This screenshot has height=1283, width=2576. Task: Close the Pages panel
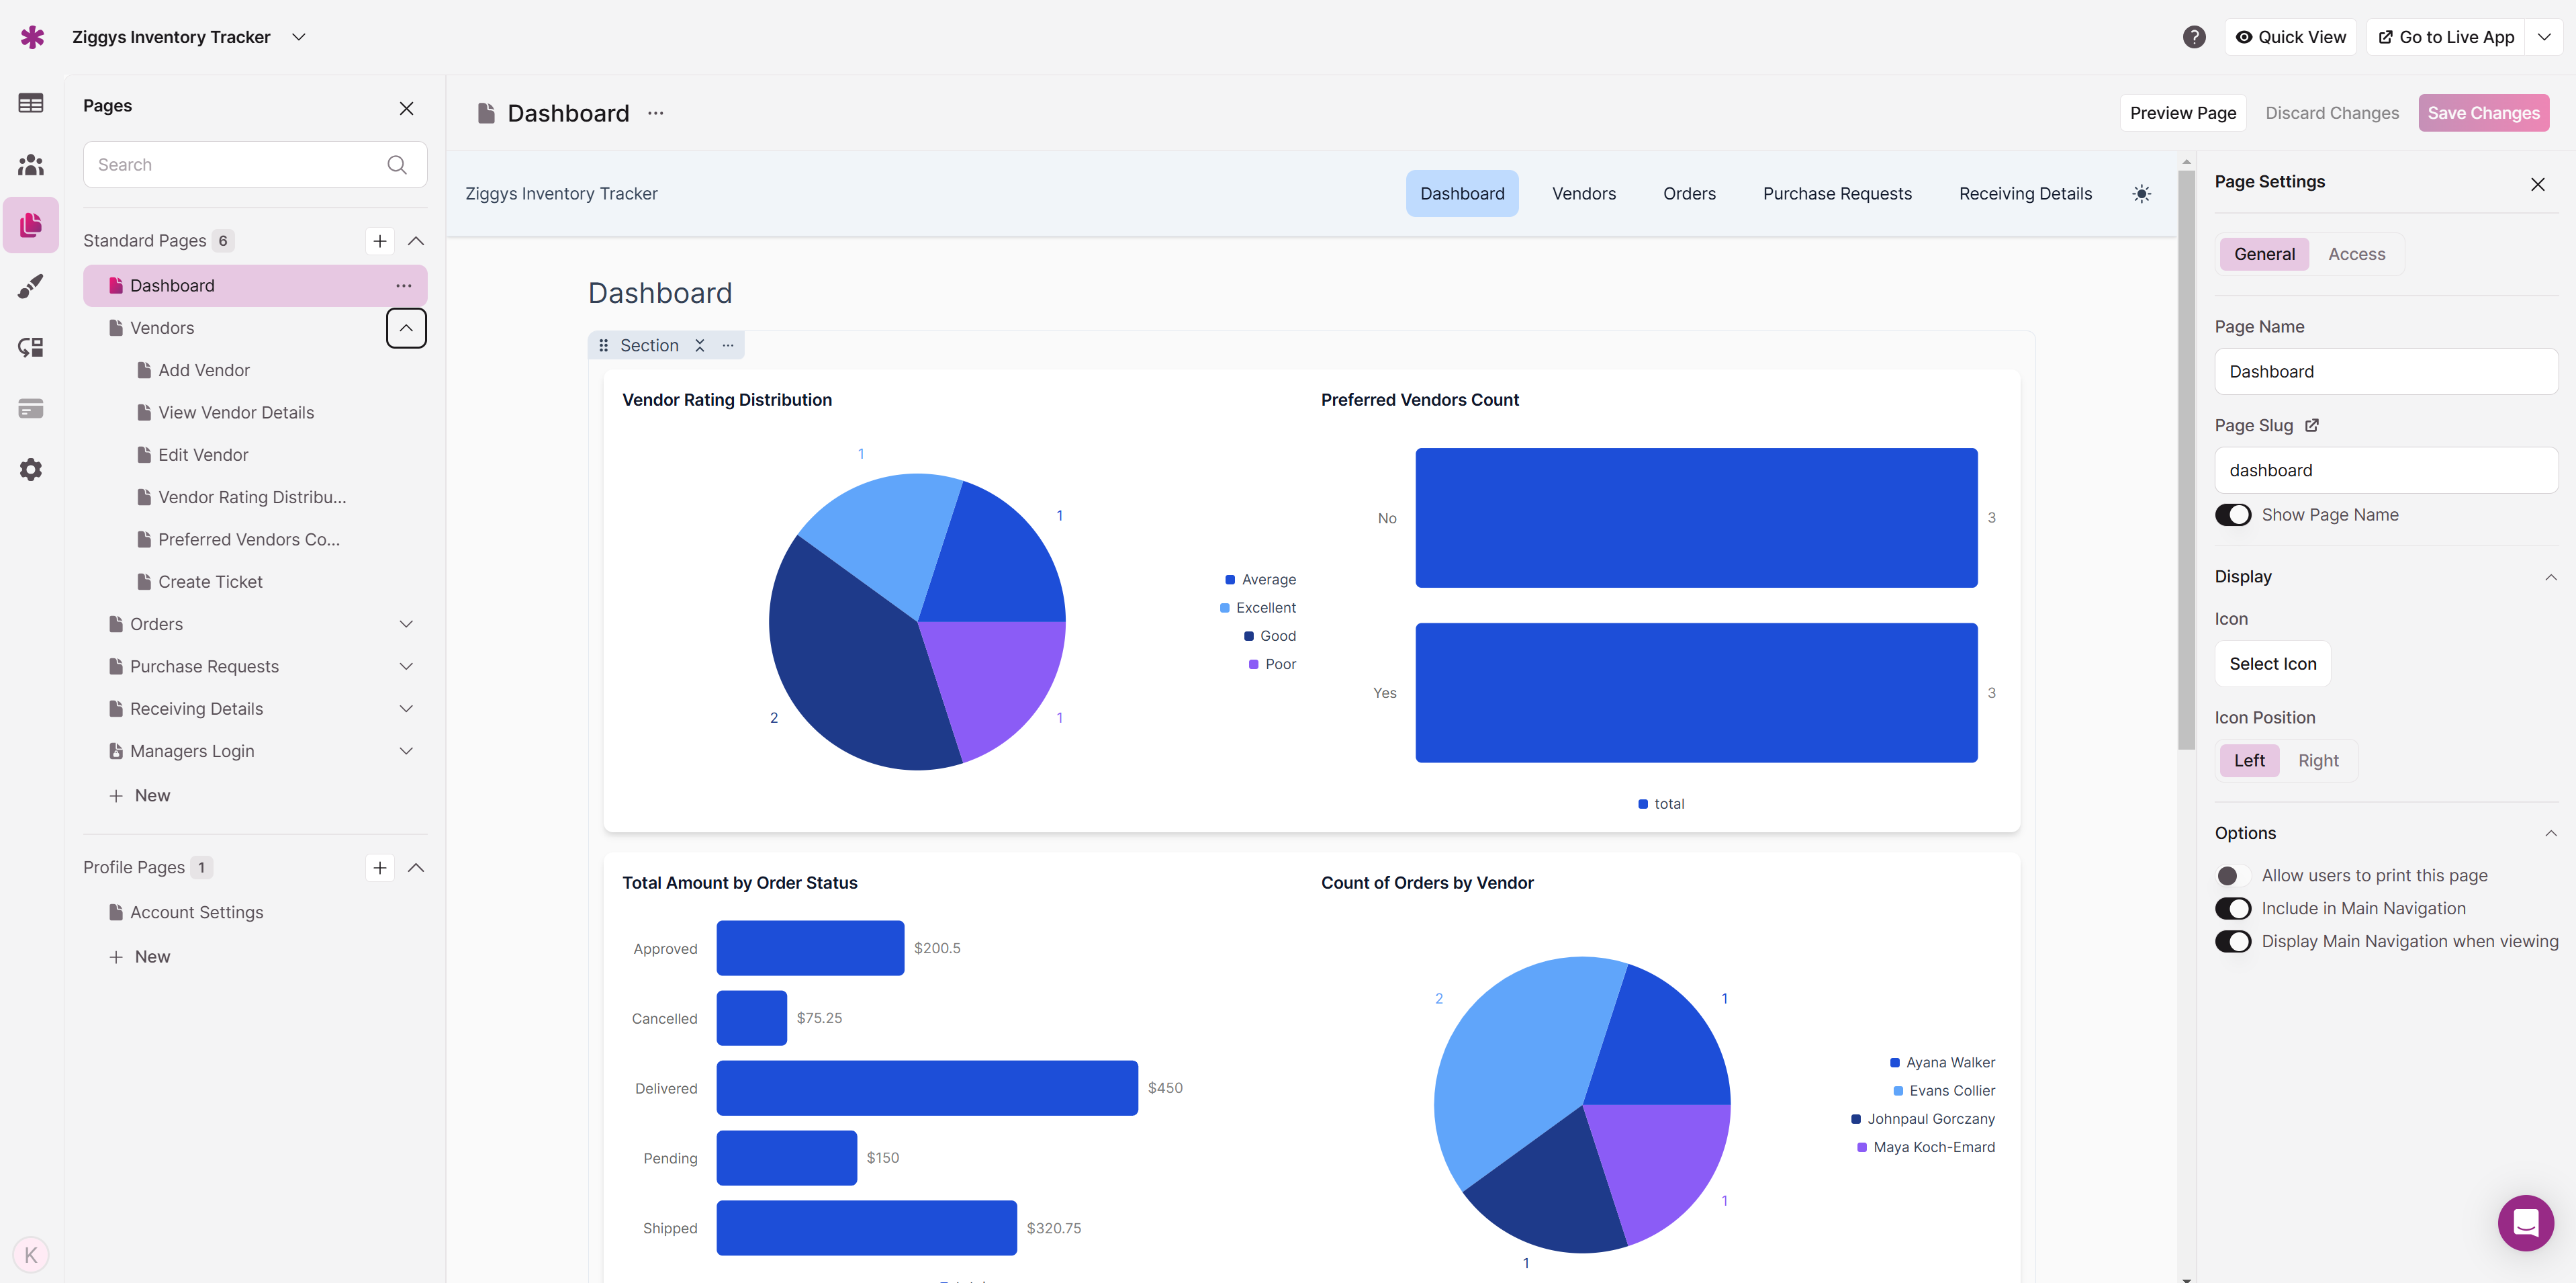click(406, 108)
